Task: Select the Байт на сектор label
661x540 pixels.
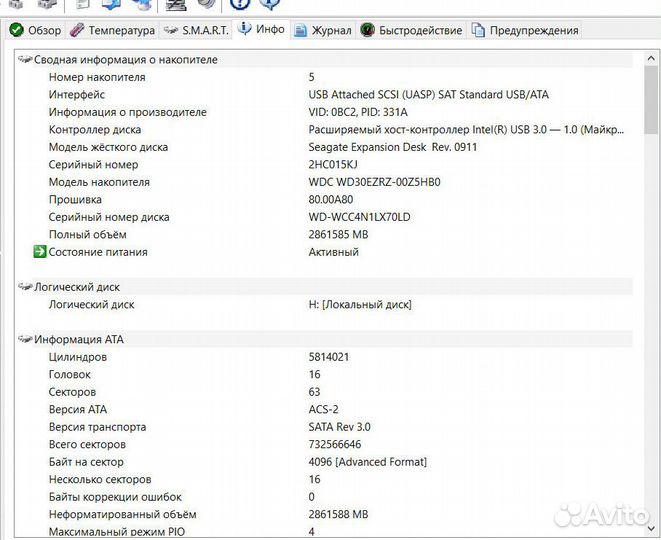Action: (x=86, y=462)
